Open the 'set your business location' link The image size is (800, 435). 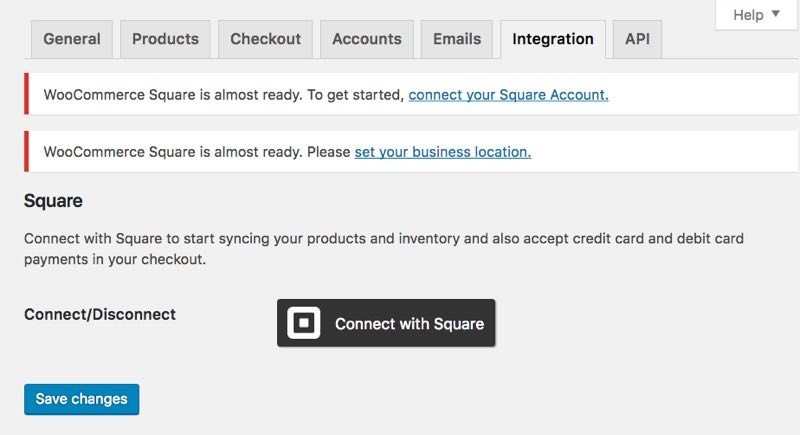coord(443,152)
